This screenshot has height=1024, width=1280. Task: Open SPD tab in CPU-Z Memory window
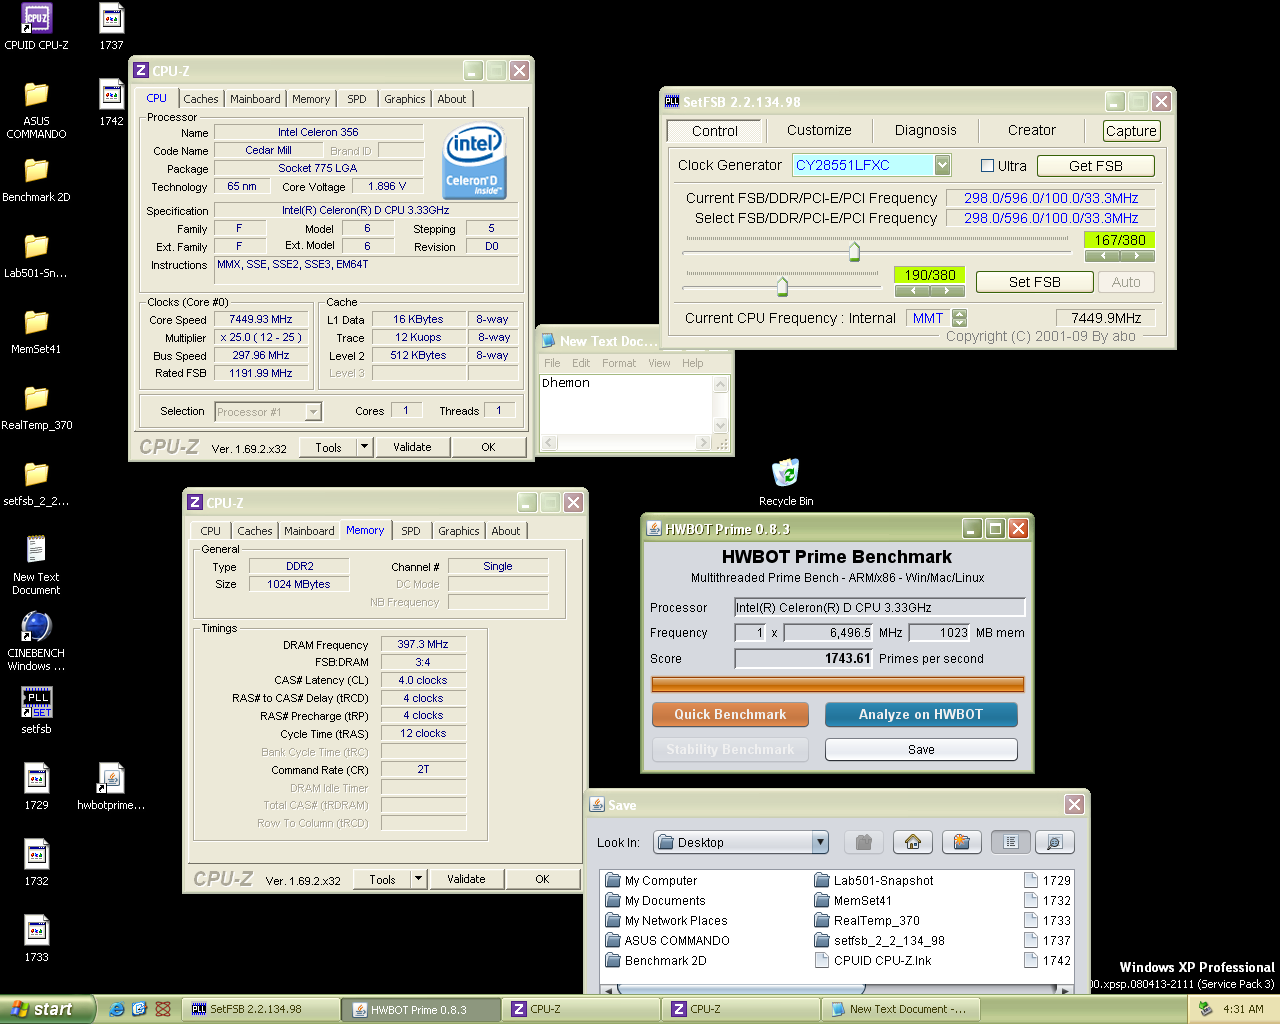tap(411, 531)
